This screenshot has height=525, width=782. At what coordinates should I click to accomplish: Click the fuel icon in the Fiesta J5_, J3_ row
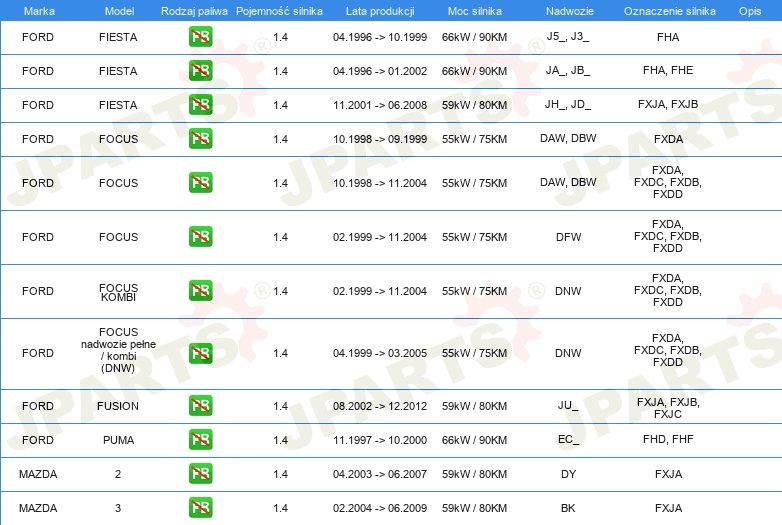coord(200,37)
